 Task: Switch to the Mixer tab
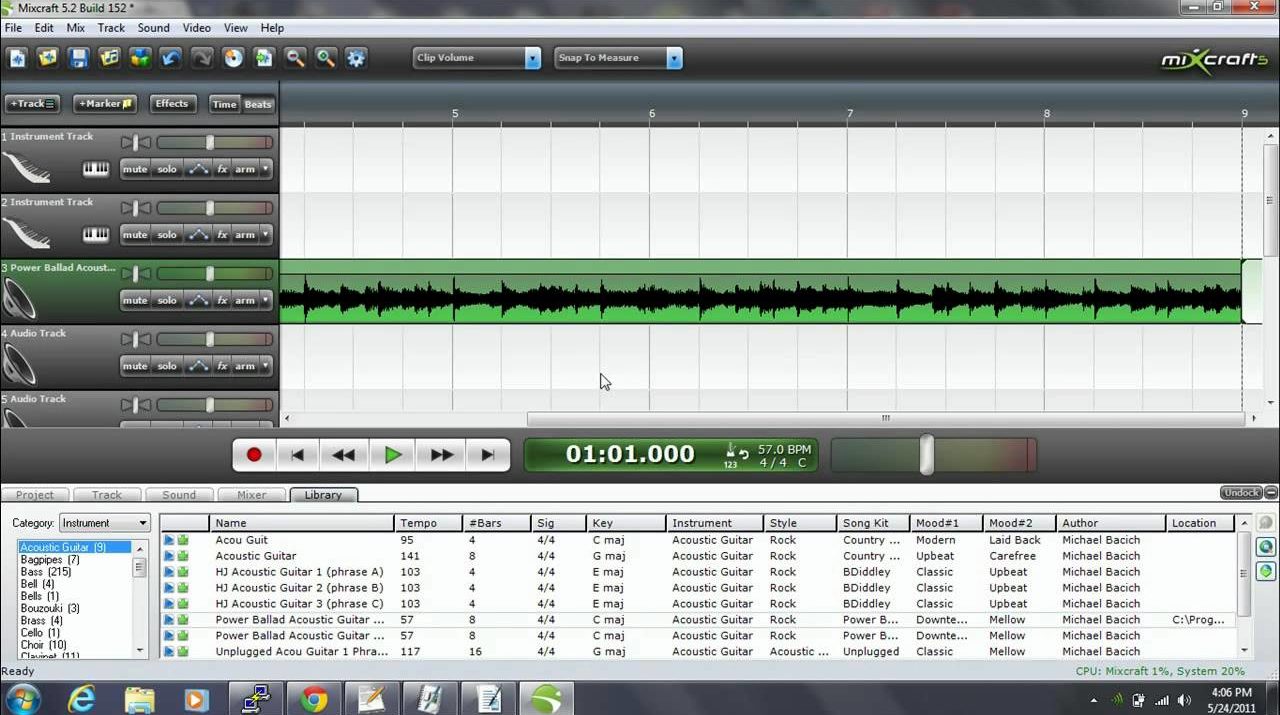pos(251,495)
